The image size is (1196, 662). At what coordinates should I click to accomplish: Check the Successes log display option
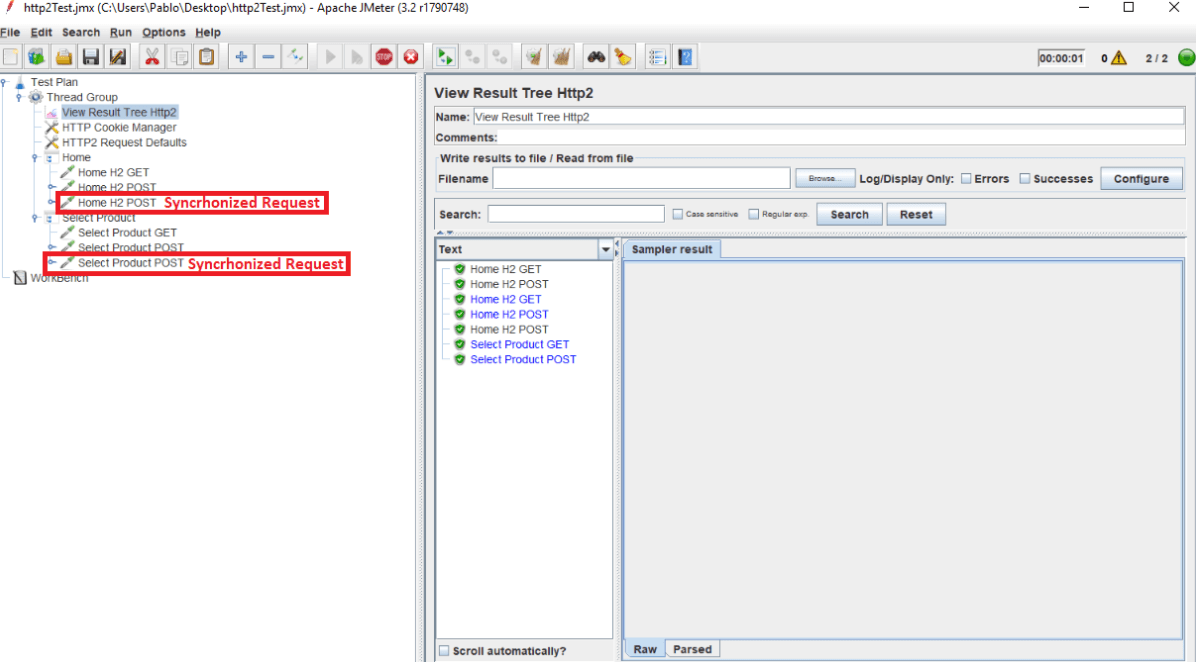tap(1026, 178)
